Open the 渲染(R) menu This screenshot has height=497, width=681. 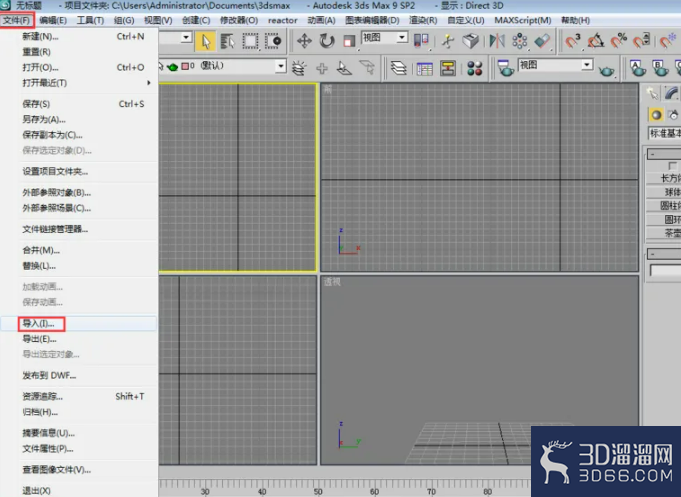pyautogui.click(x=423, y=20)
